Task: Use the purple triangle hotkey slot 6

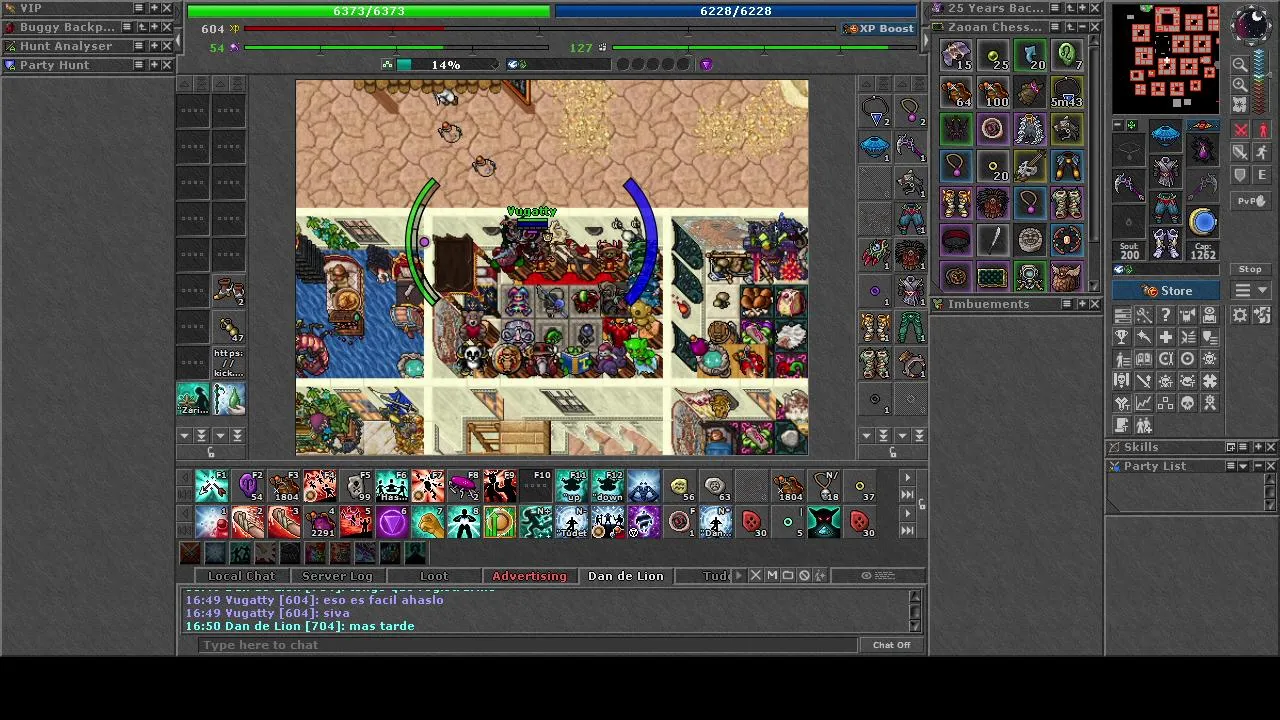Action: (x=392, y=522)
